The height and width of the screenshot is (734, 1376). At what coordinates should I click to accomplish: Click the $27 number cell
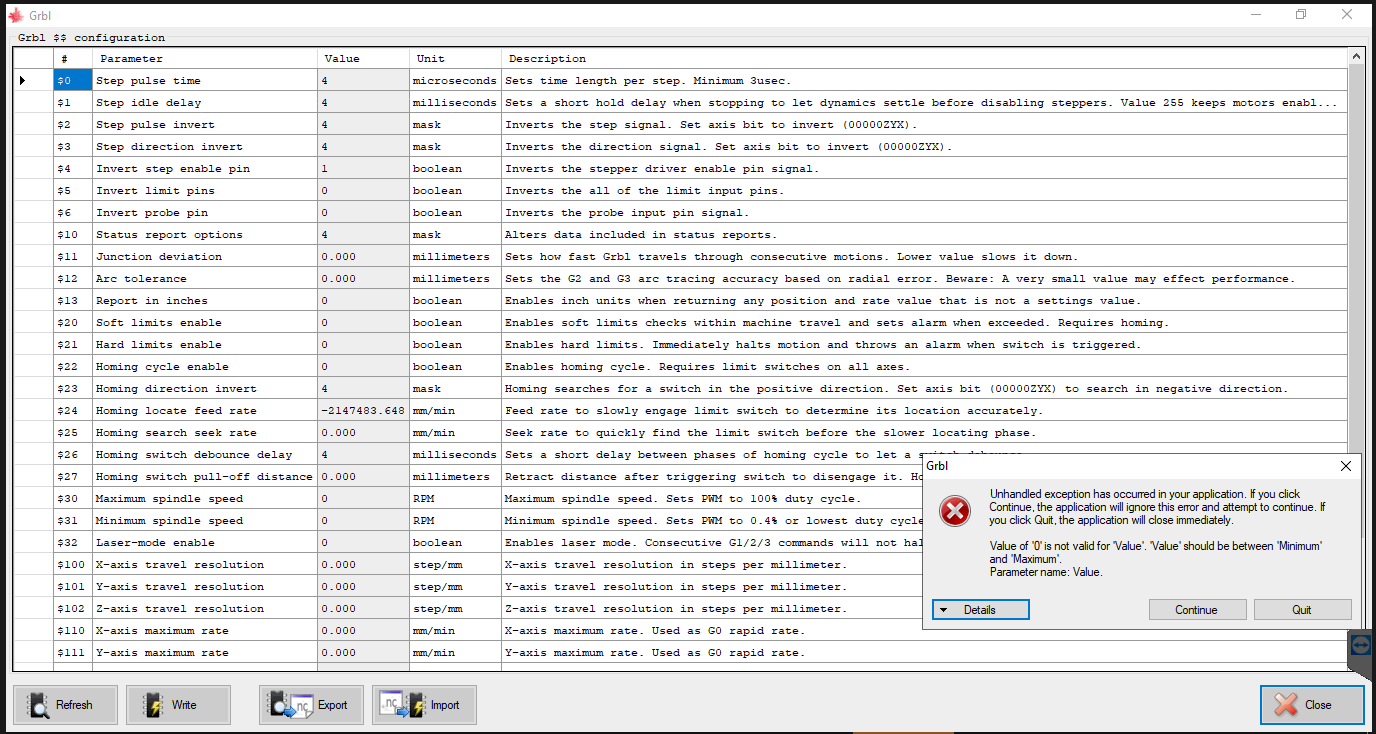[x=73, y=477]
